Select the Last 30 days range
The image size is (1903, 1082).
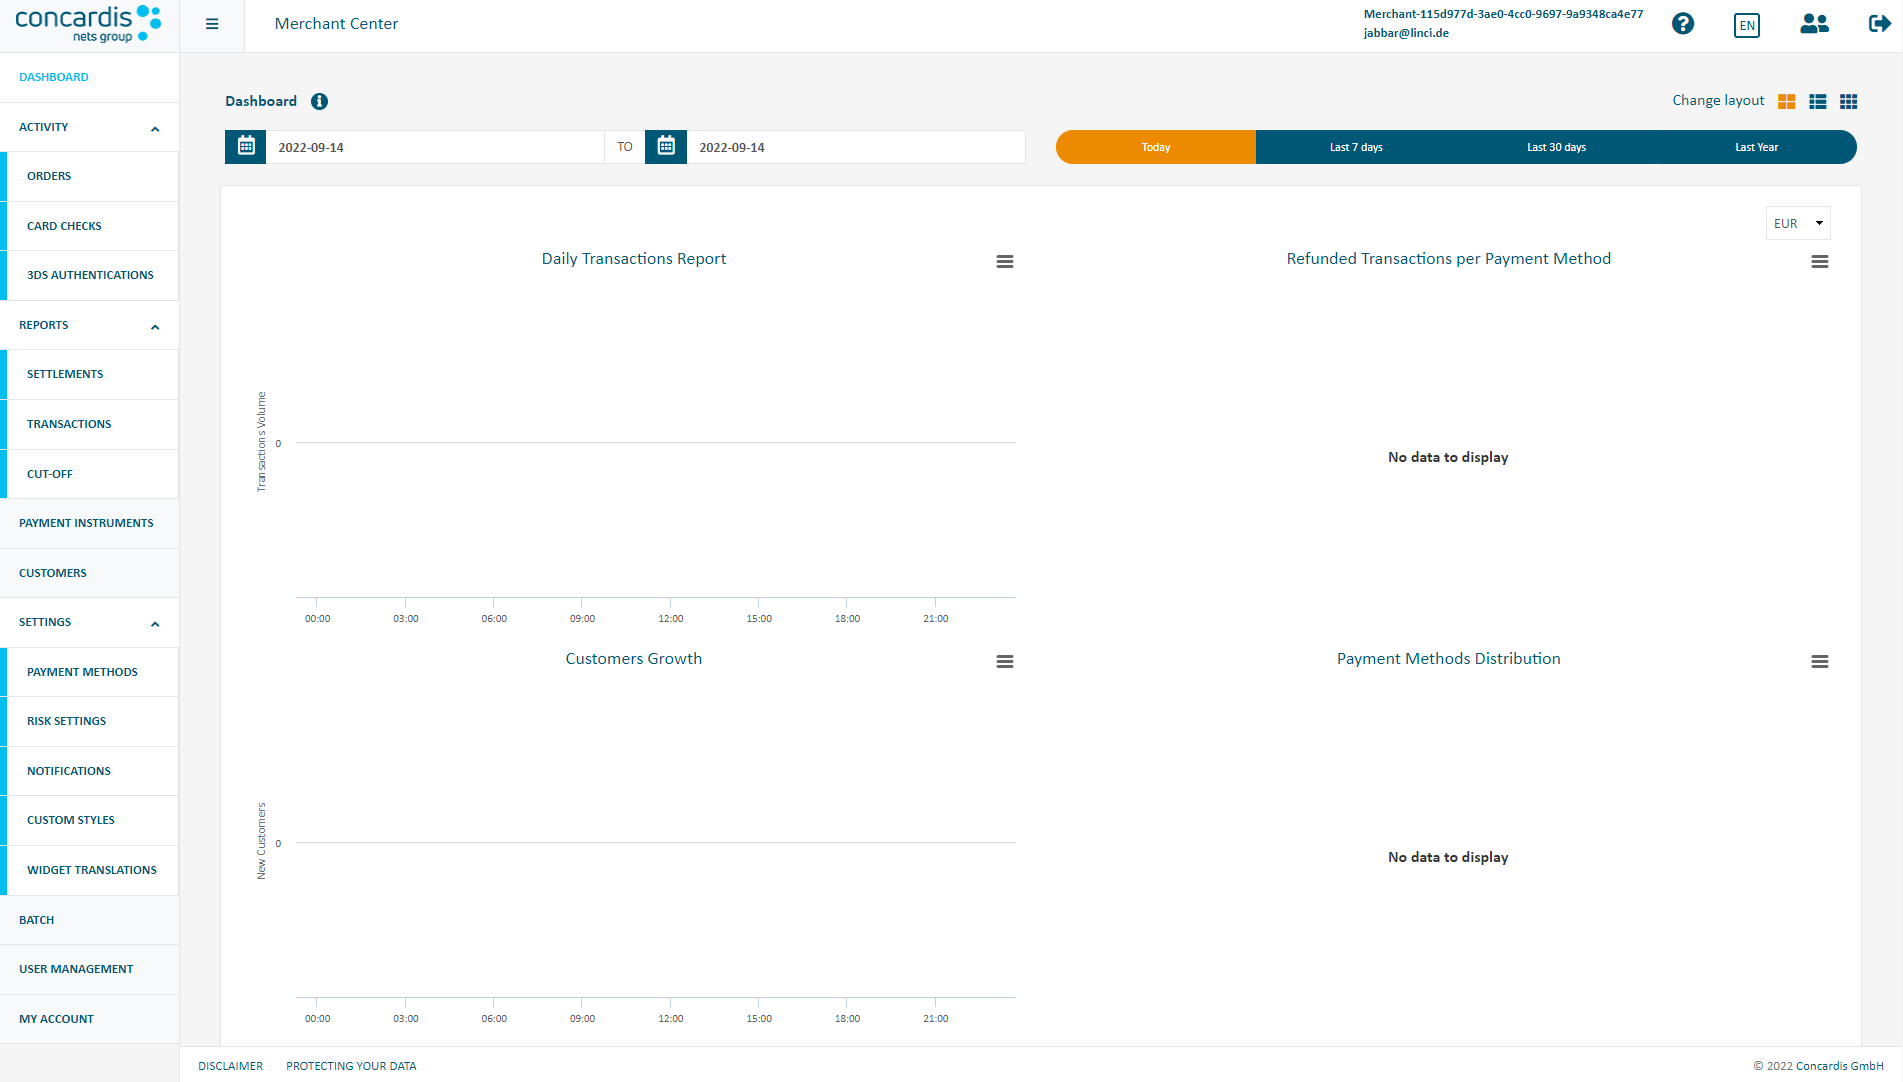(1556, 147)
